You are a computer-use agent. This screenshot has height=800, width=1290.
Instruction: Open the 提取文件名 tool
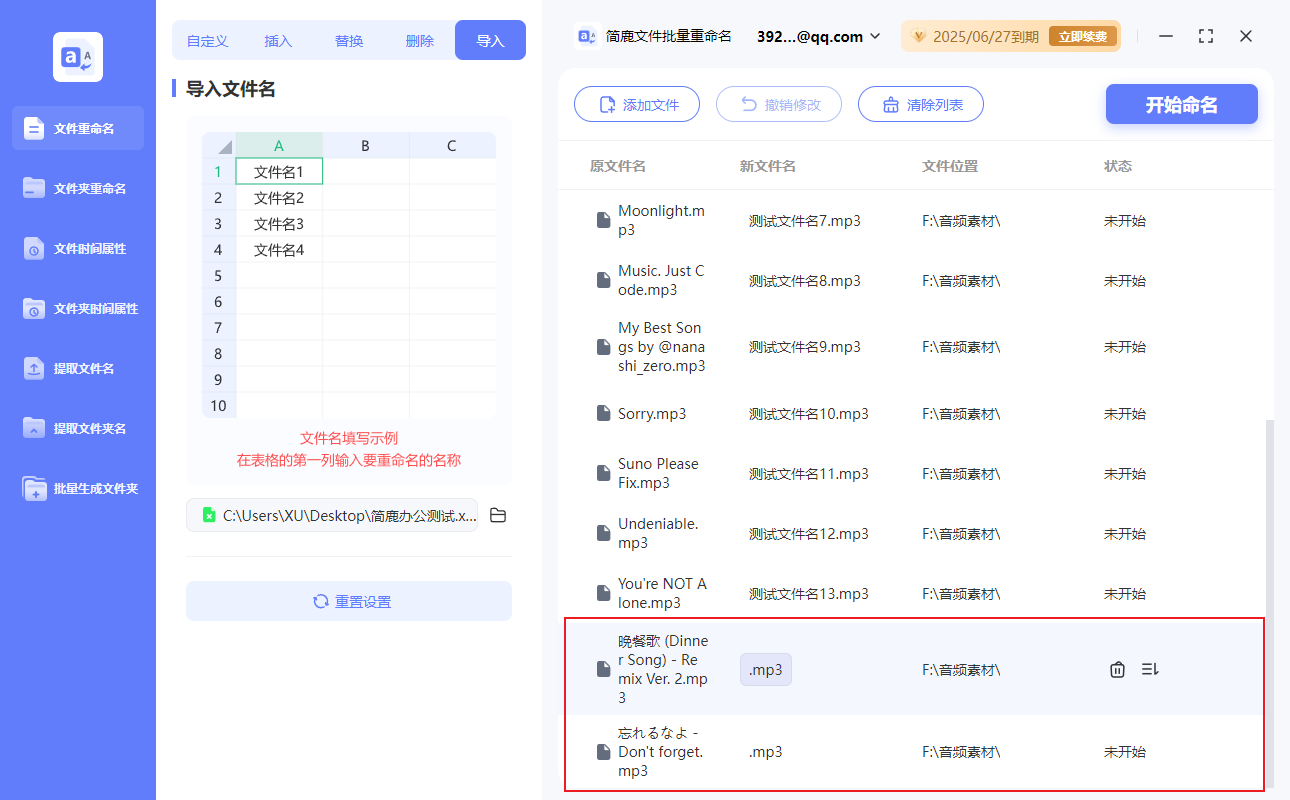(77, 368)
